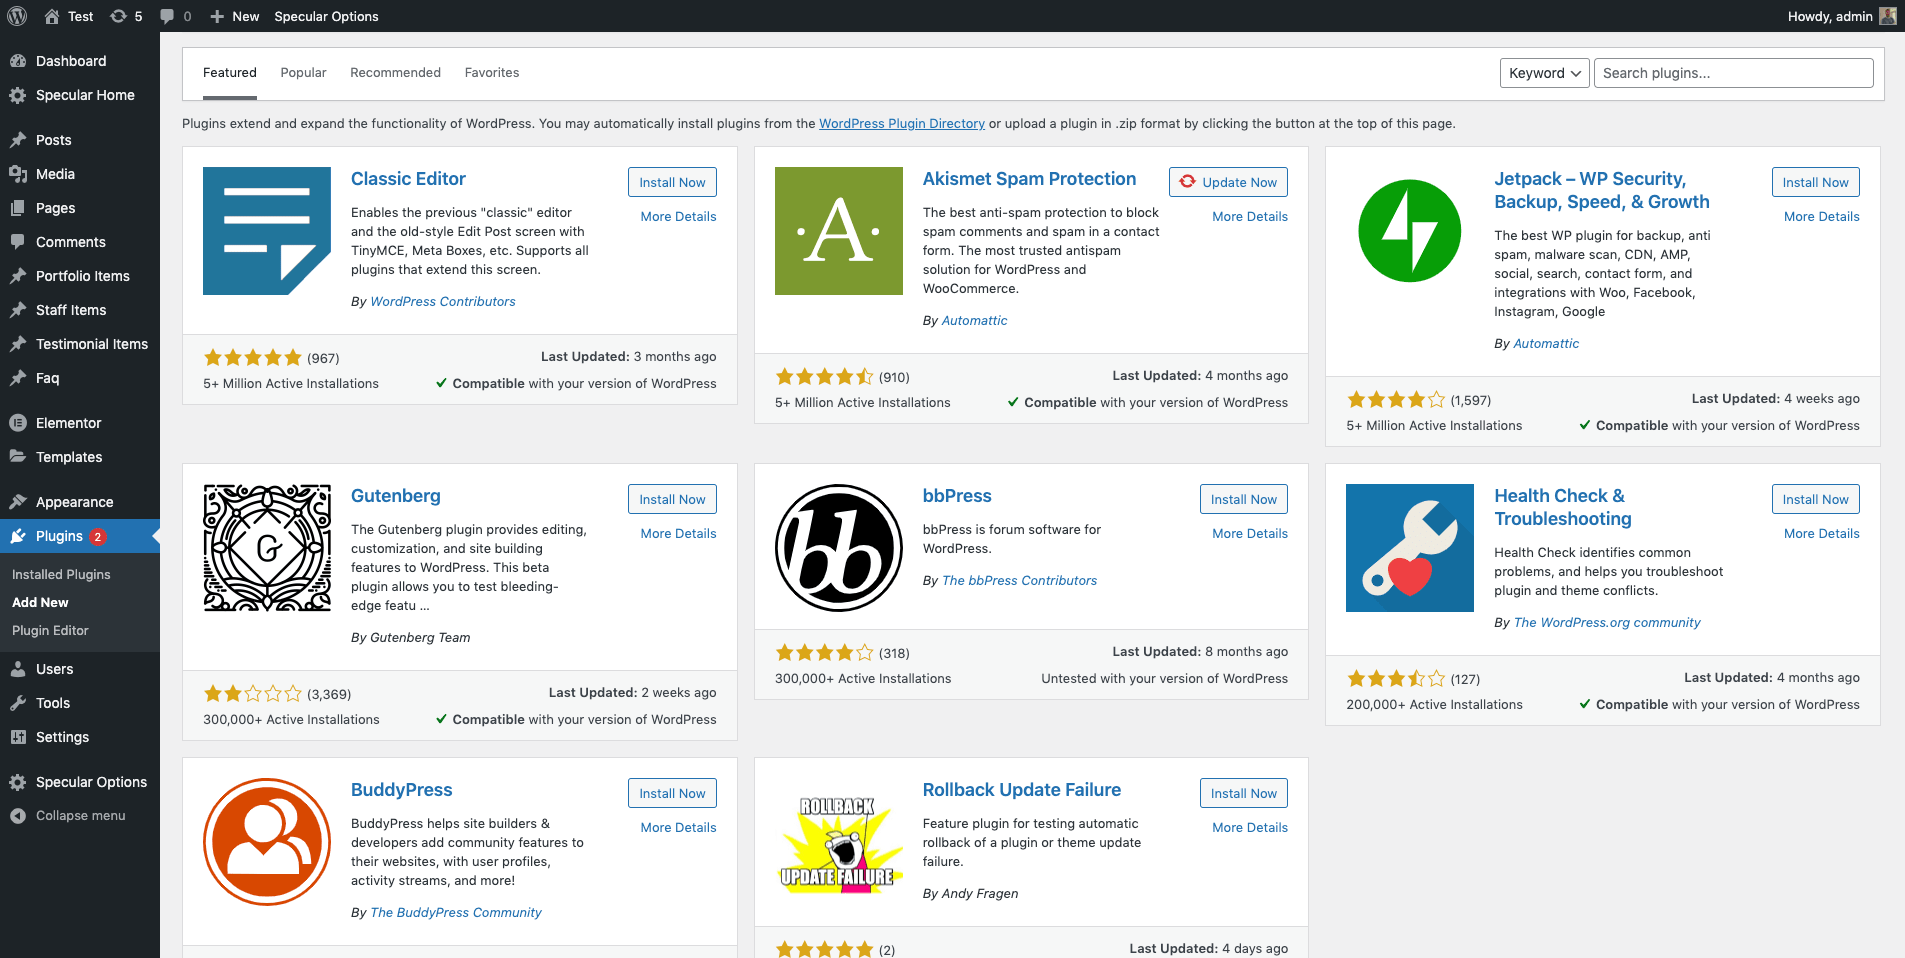Screen dimensions: 1905x958
Task: Install the bbPress plugin
Action: pos(1244,499)
